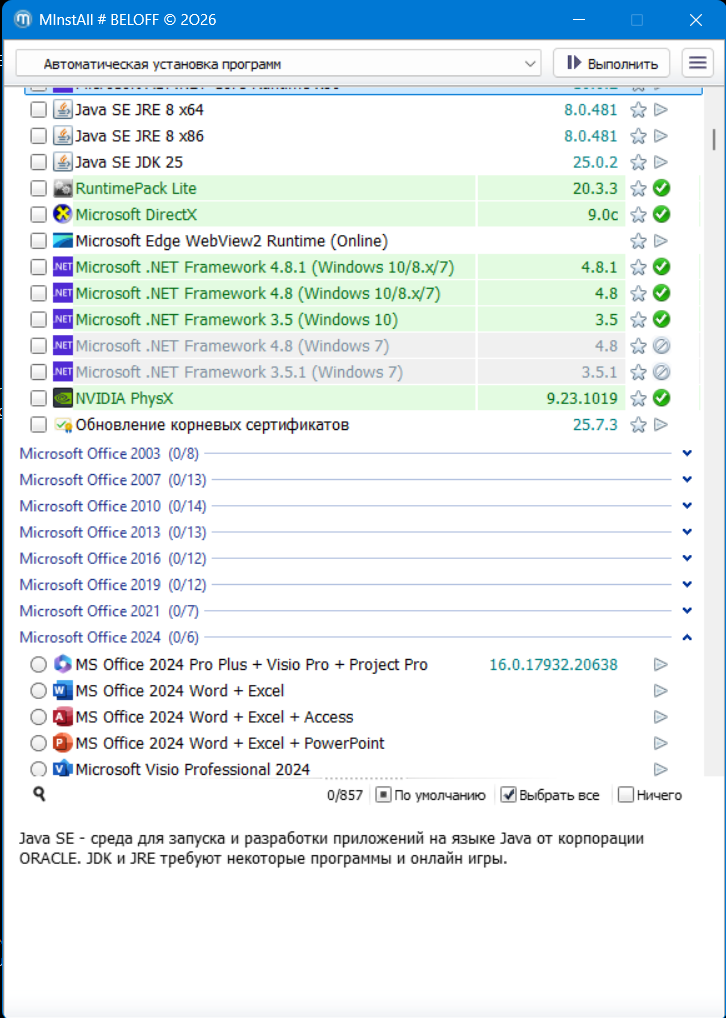Check the NVIDIA PhysX checkbox
Viewport: 726px width, 1018px height.
pyautogui.click(x=39, y=398)
